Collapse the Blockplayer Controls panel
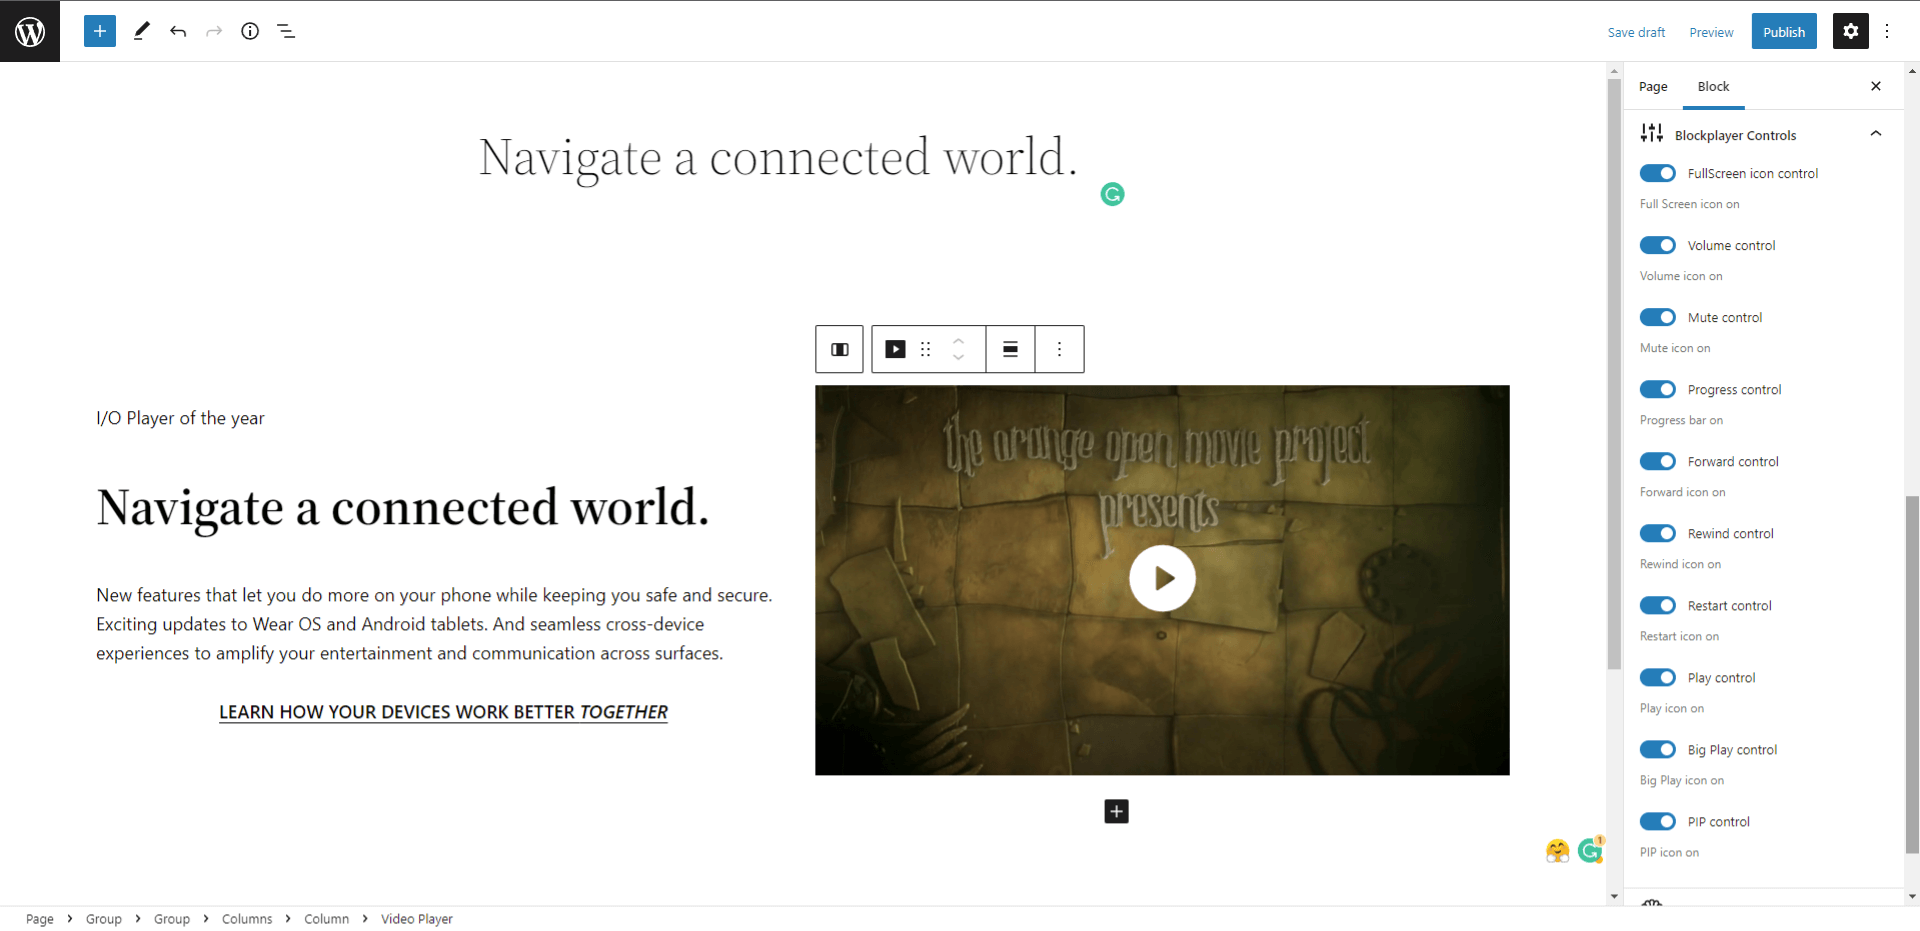 (1876, 134)
